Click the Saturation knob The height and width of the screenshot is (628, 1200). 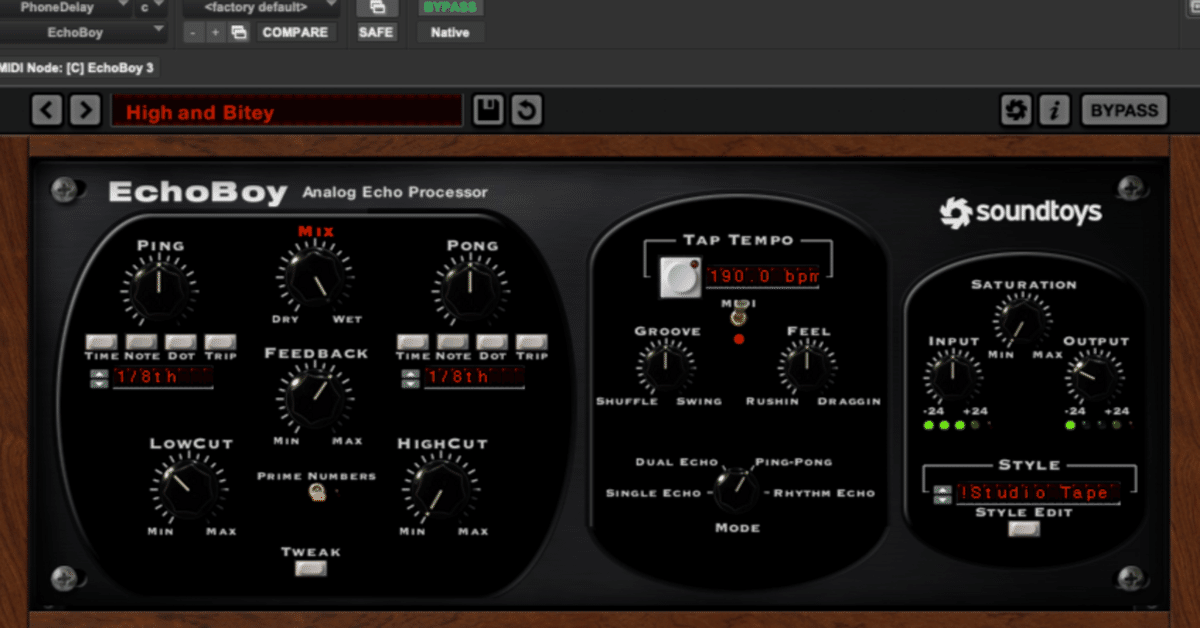click(x=1022, y=321)
